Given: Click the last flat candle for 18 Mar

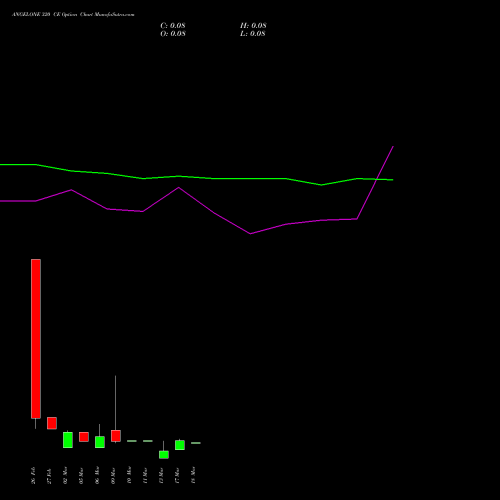Looking at the screenshot, I should [x=196, y=443].
